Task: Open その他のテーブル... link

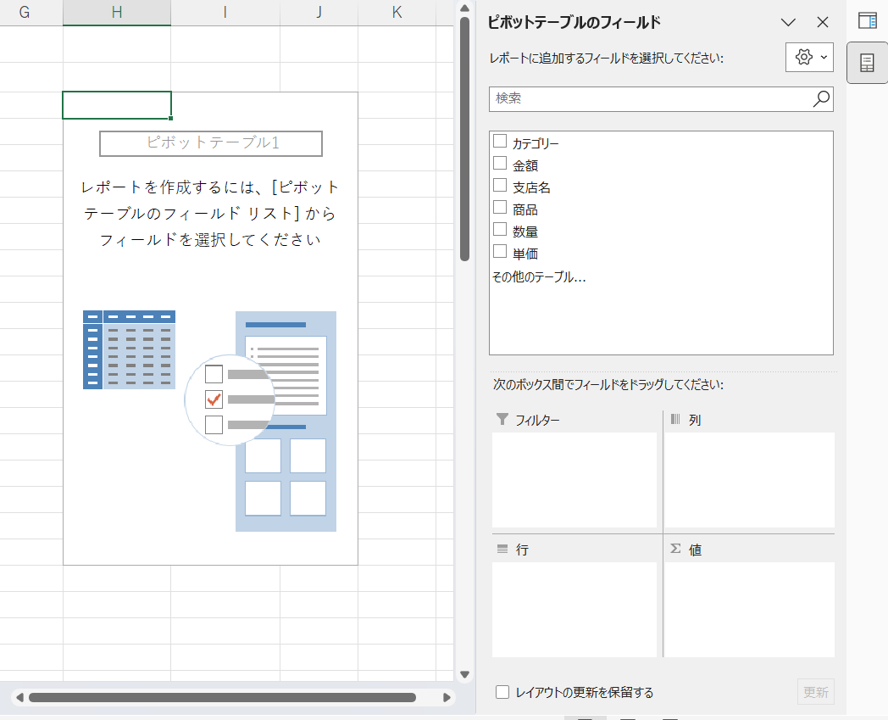Action: click(539, 277)
